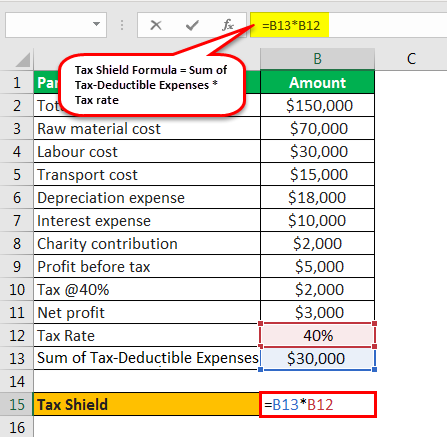Select row 7 header

point(17,220)
